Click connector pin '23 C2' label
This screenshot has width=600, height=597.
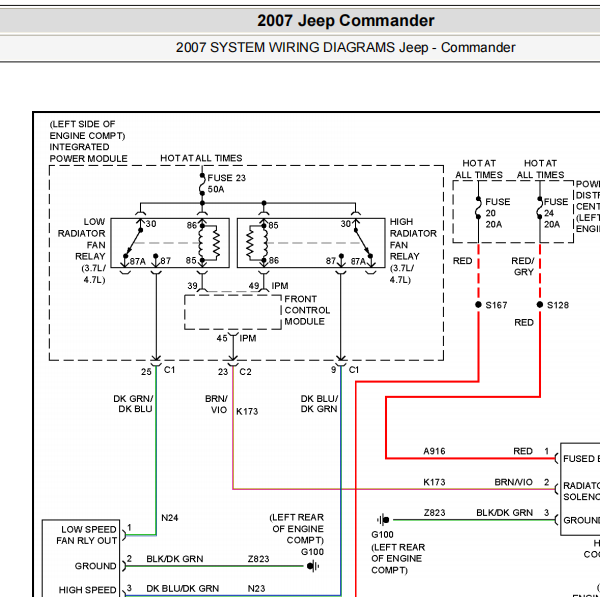click(235, 372)
